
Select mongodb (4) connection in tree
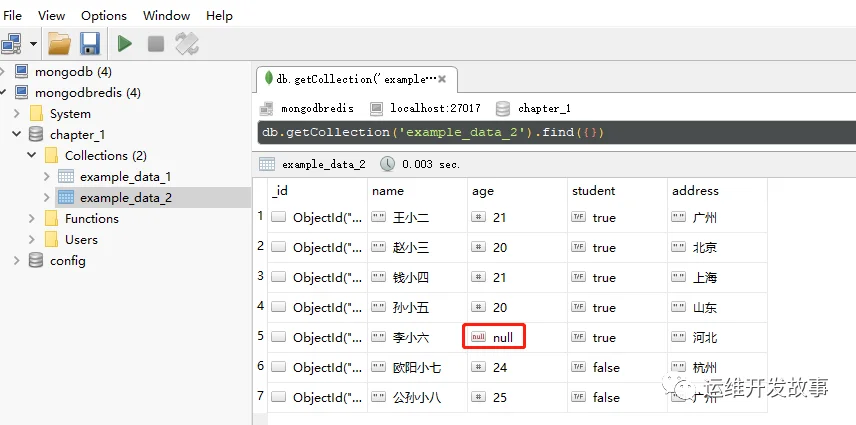[73, 71]
